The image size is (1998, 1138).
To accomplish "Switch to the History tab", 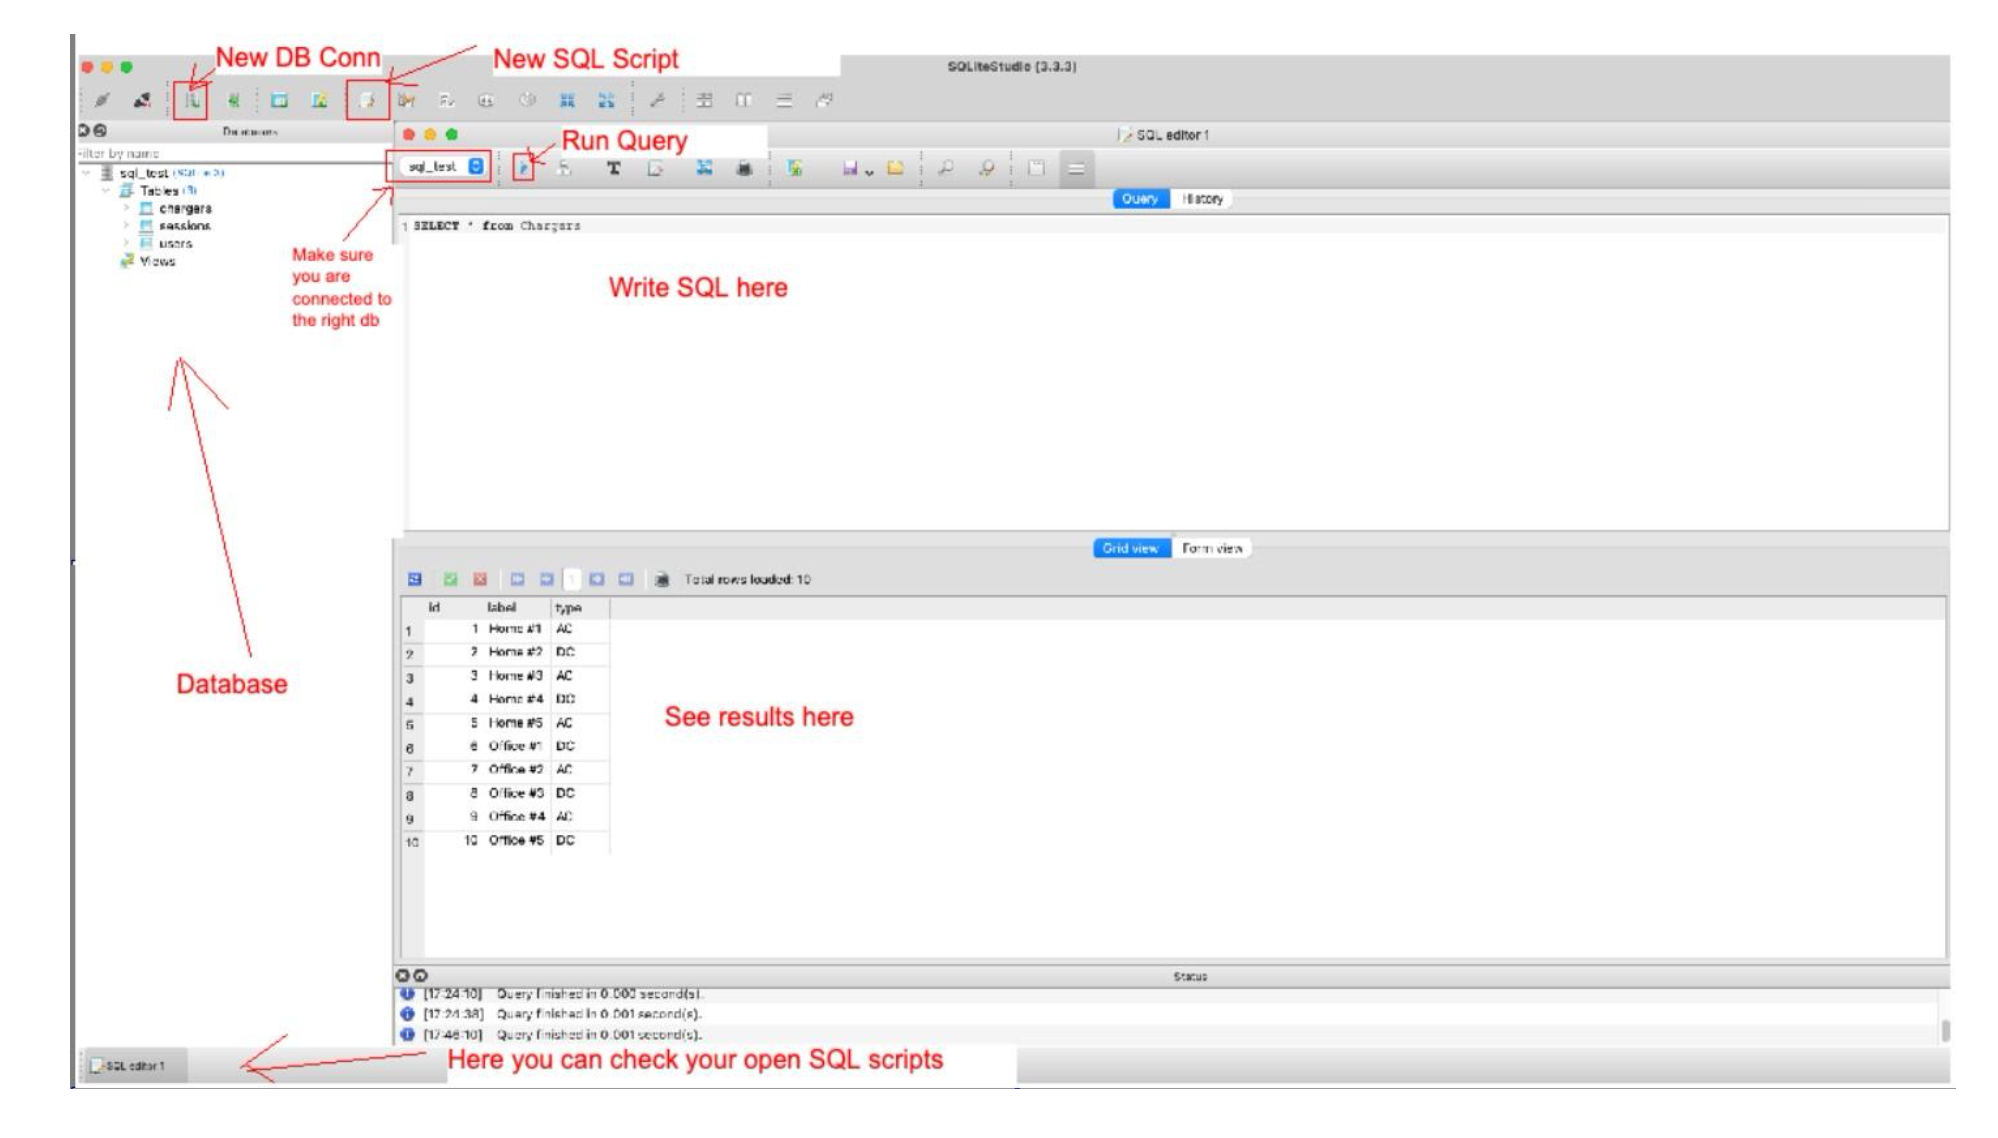I will [1202, 199].
